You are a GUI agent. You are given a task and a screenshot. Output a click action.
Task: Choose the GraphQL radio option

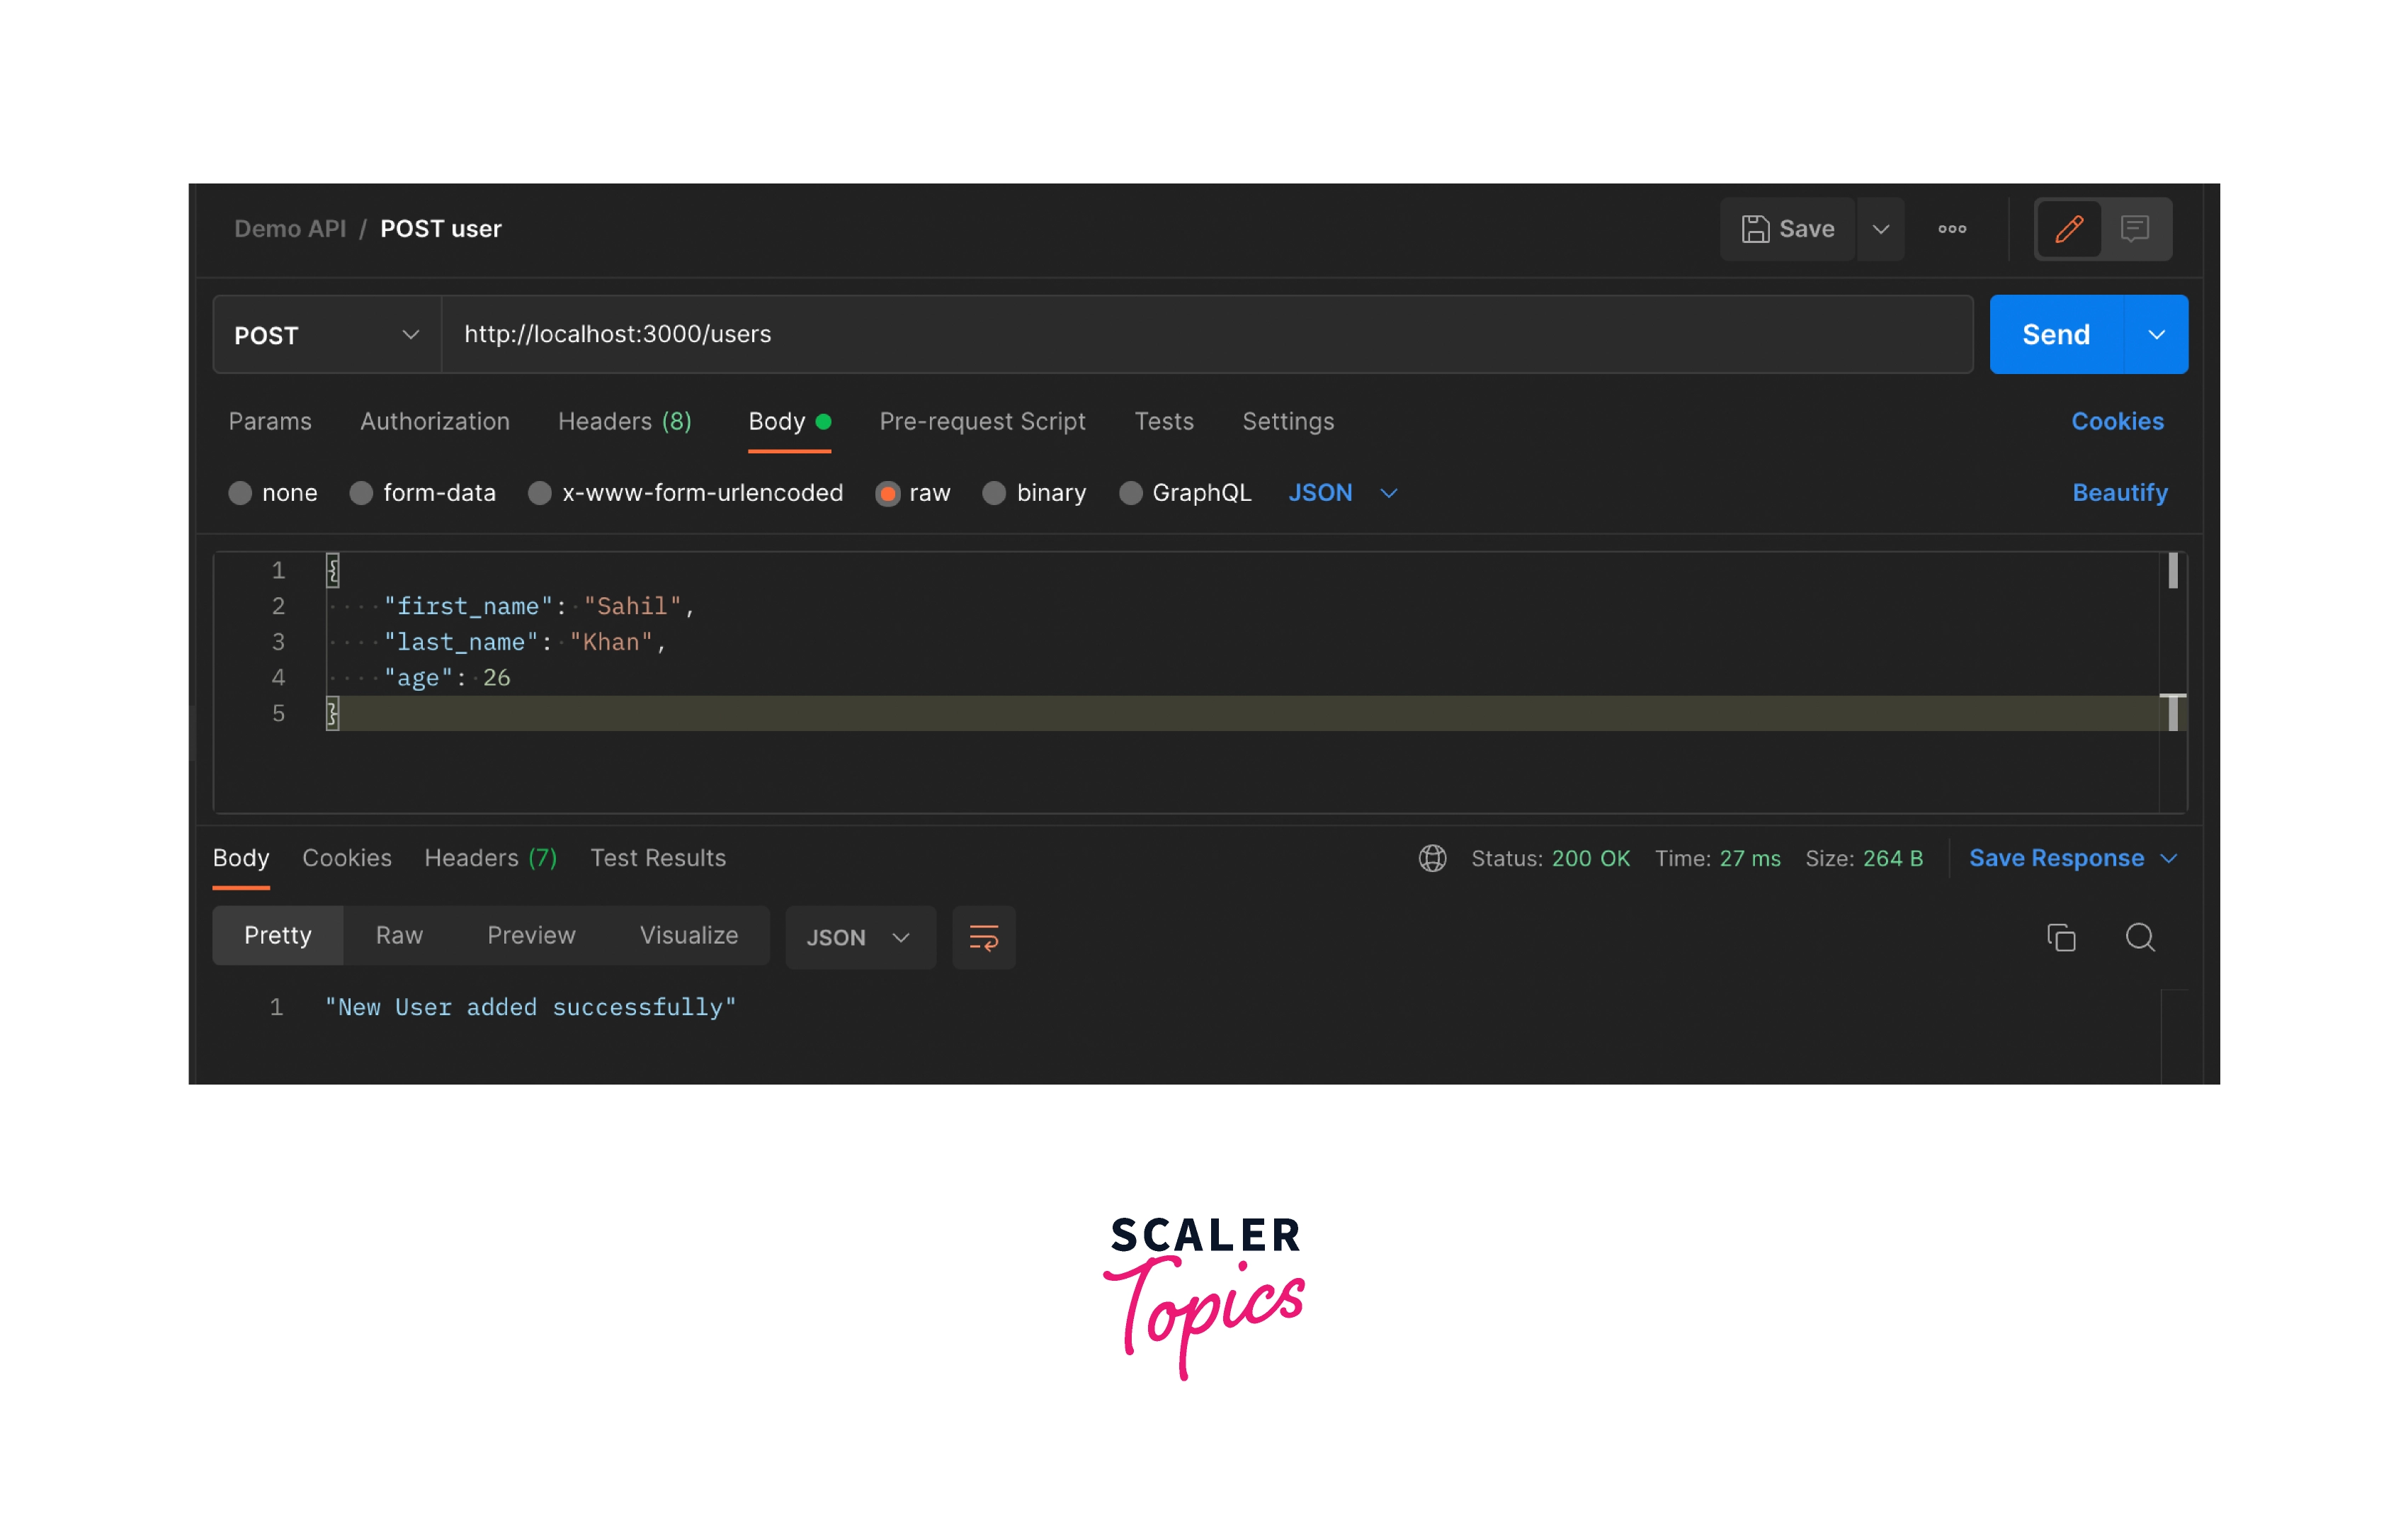(1130, 493)
